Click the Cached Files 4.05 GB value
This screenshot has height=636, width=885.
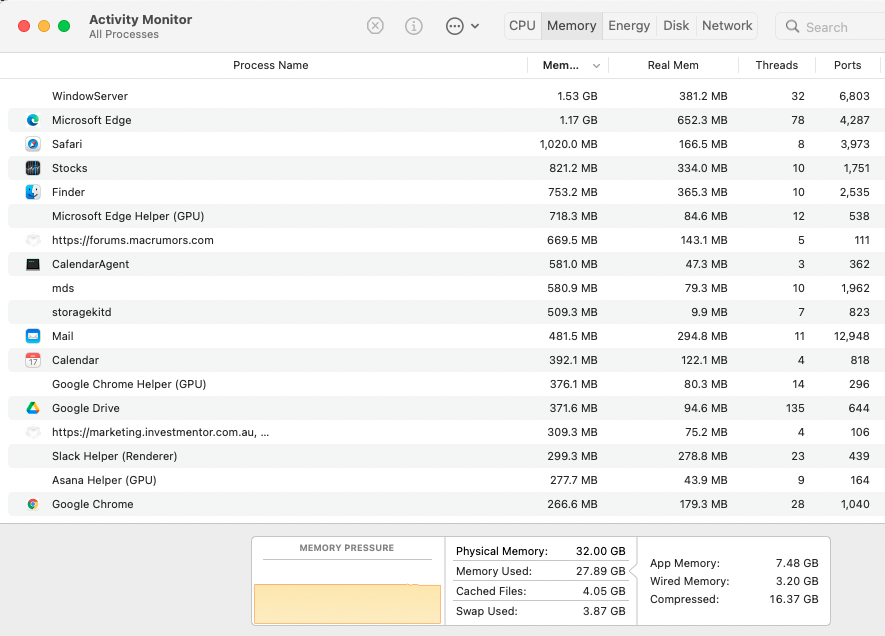604,591
